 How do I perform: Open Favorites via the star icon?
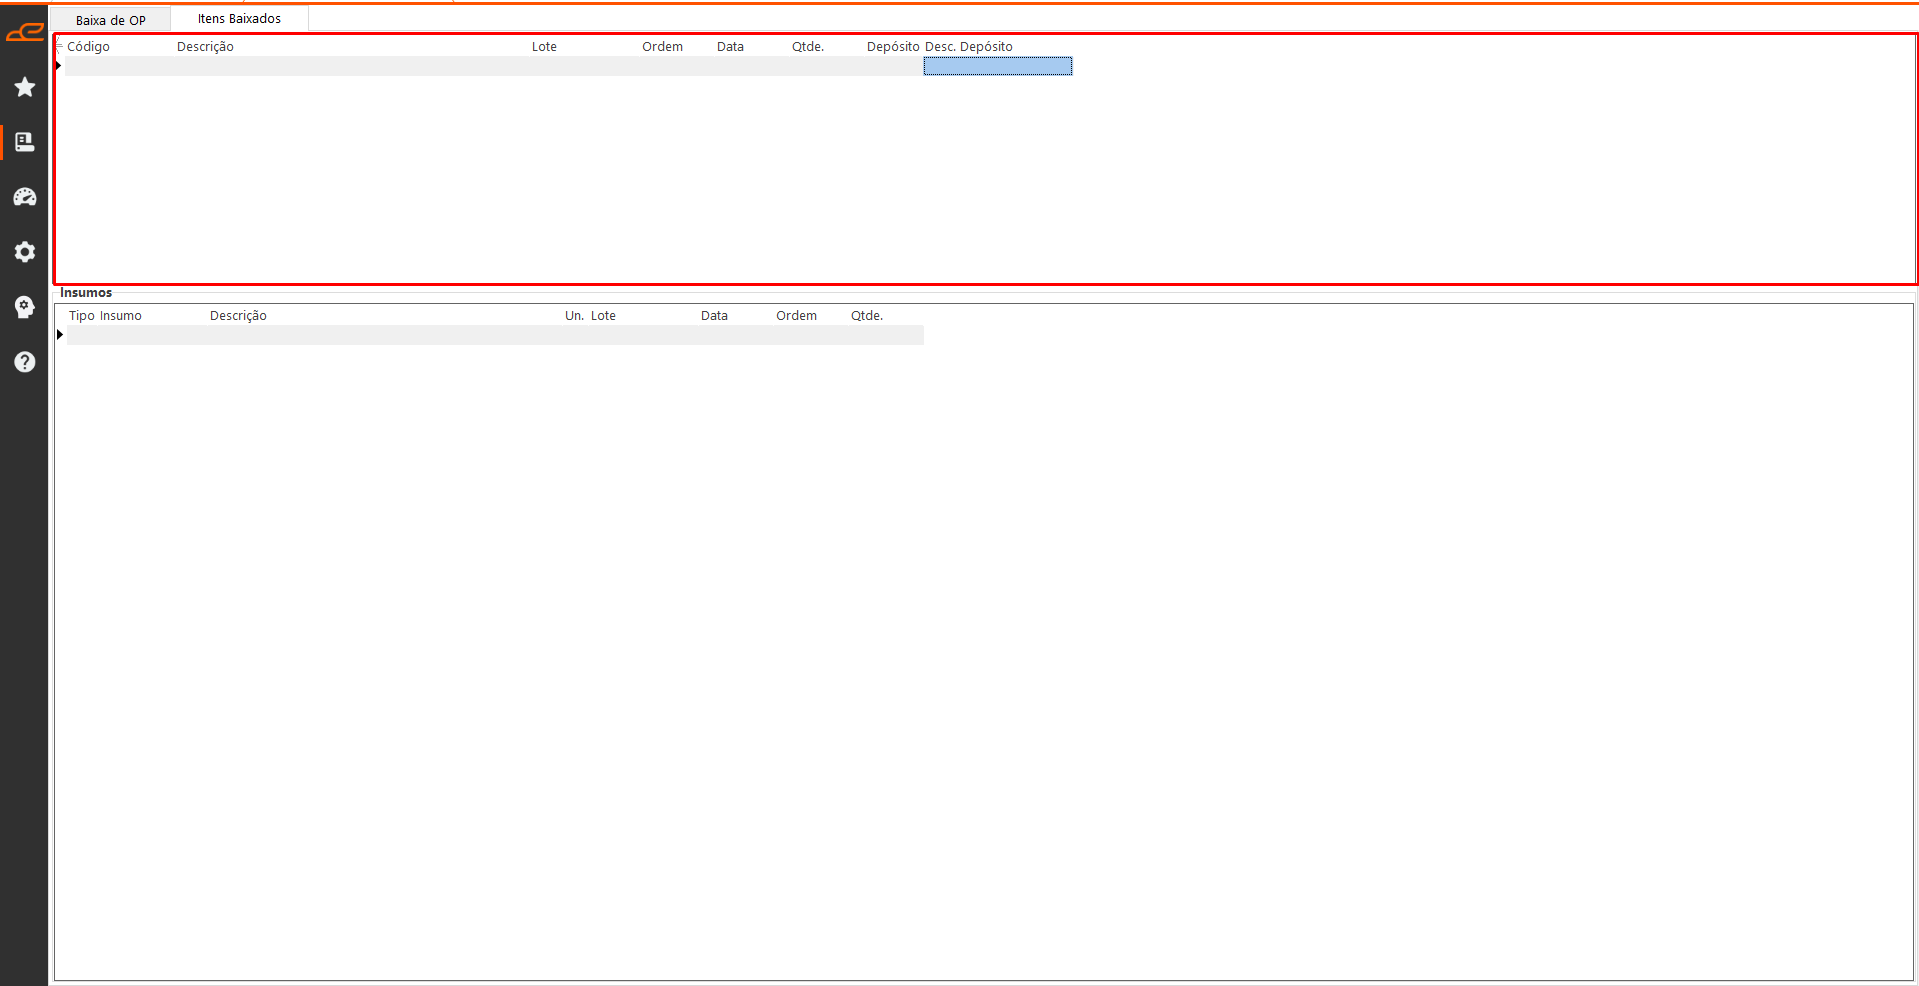click(x=25, y=88)
